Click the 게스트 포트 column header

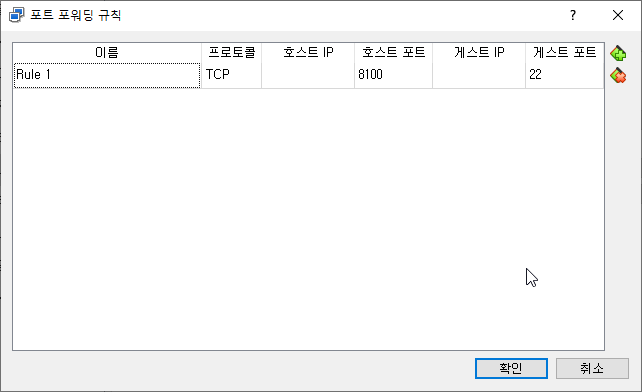click(565, 52)
